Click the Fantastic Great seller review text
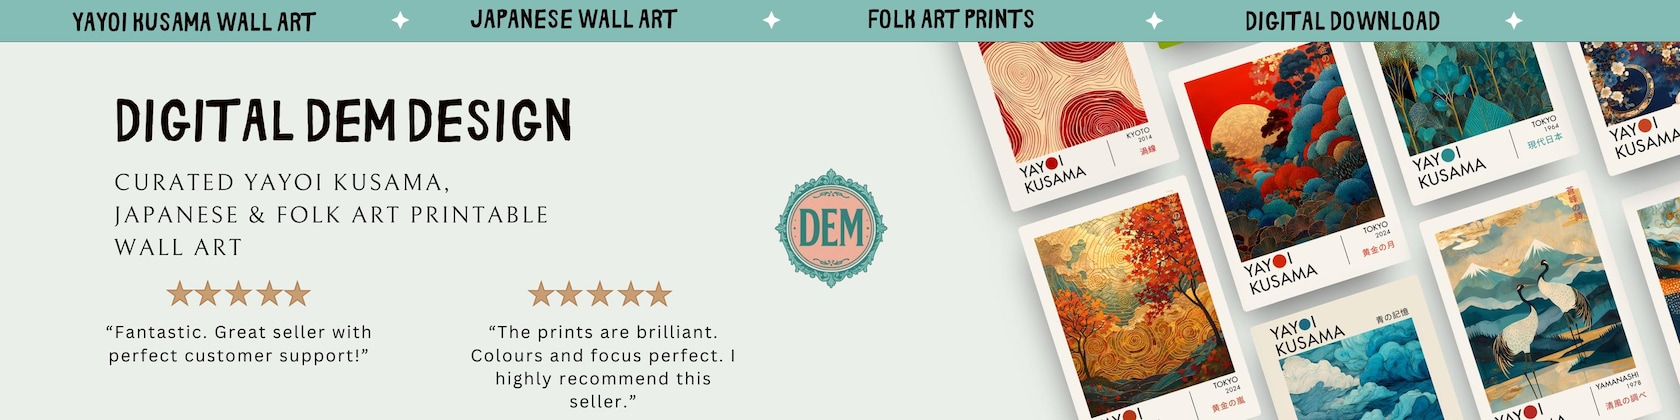The height and width of the screenshot is (420, 1680). point(239,344)
